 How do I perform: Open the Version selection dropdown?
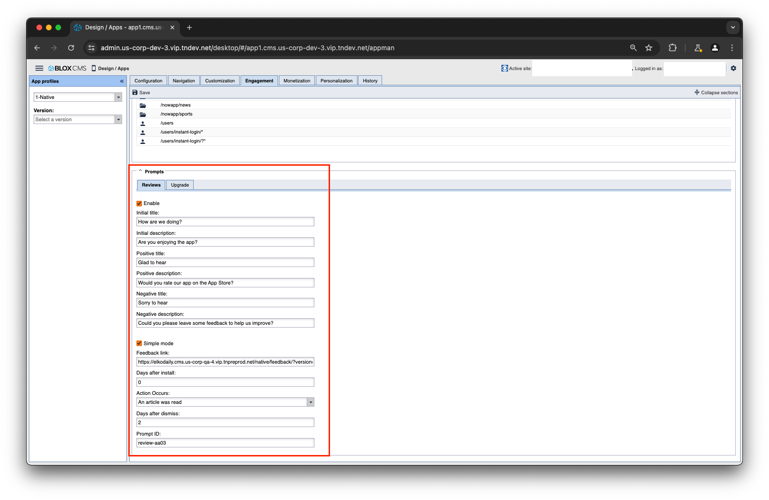(118, 119)
